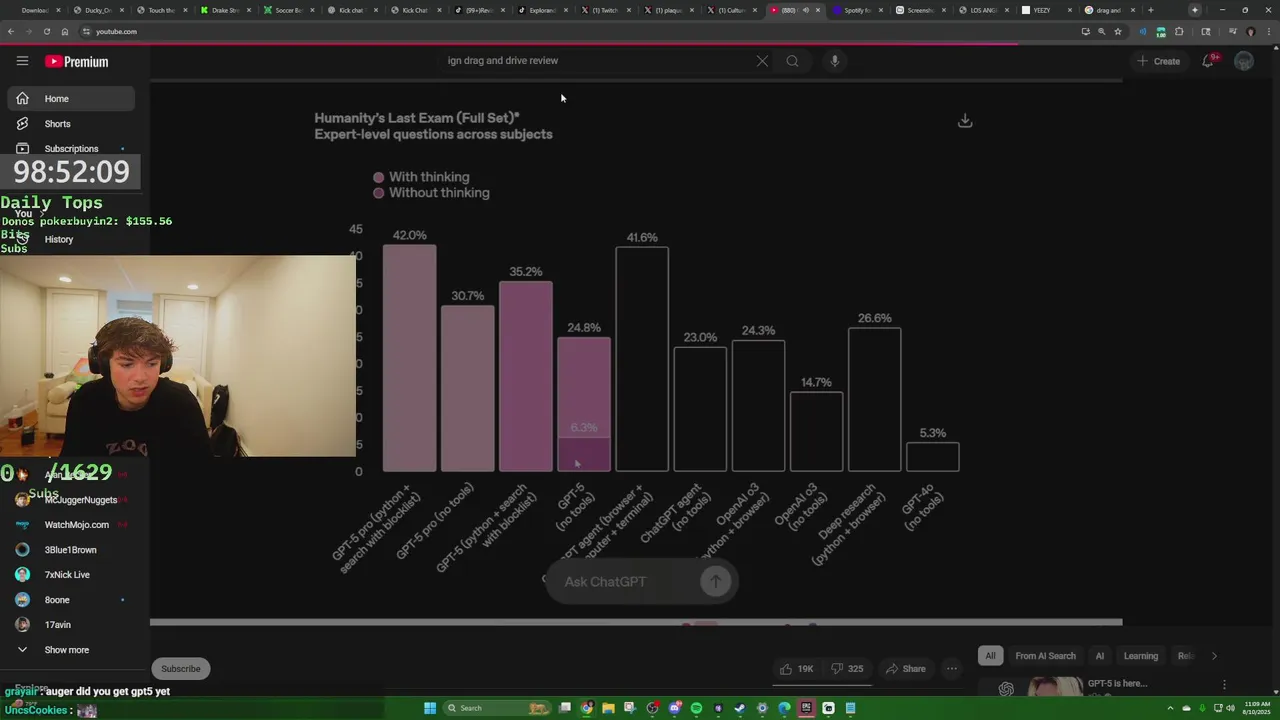1280x720 pixels.
Task: Select the All filter chip
Action: [990, 656]
